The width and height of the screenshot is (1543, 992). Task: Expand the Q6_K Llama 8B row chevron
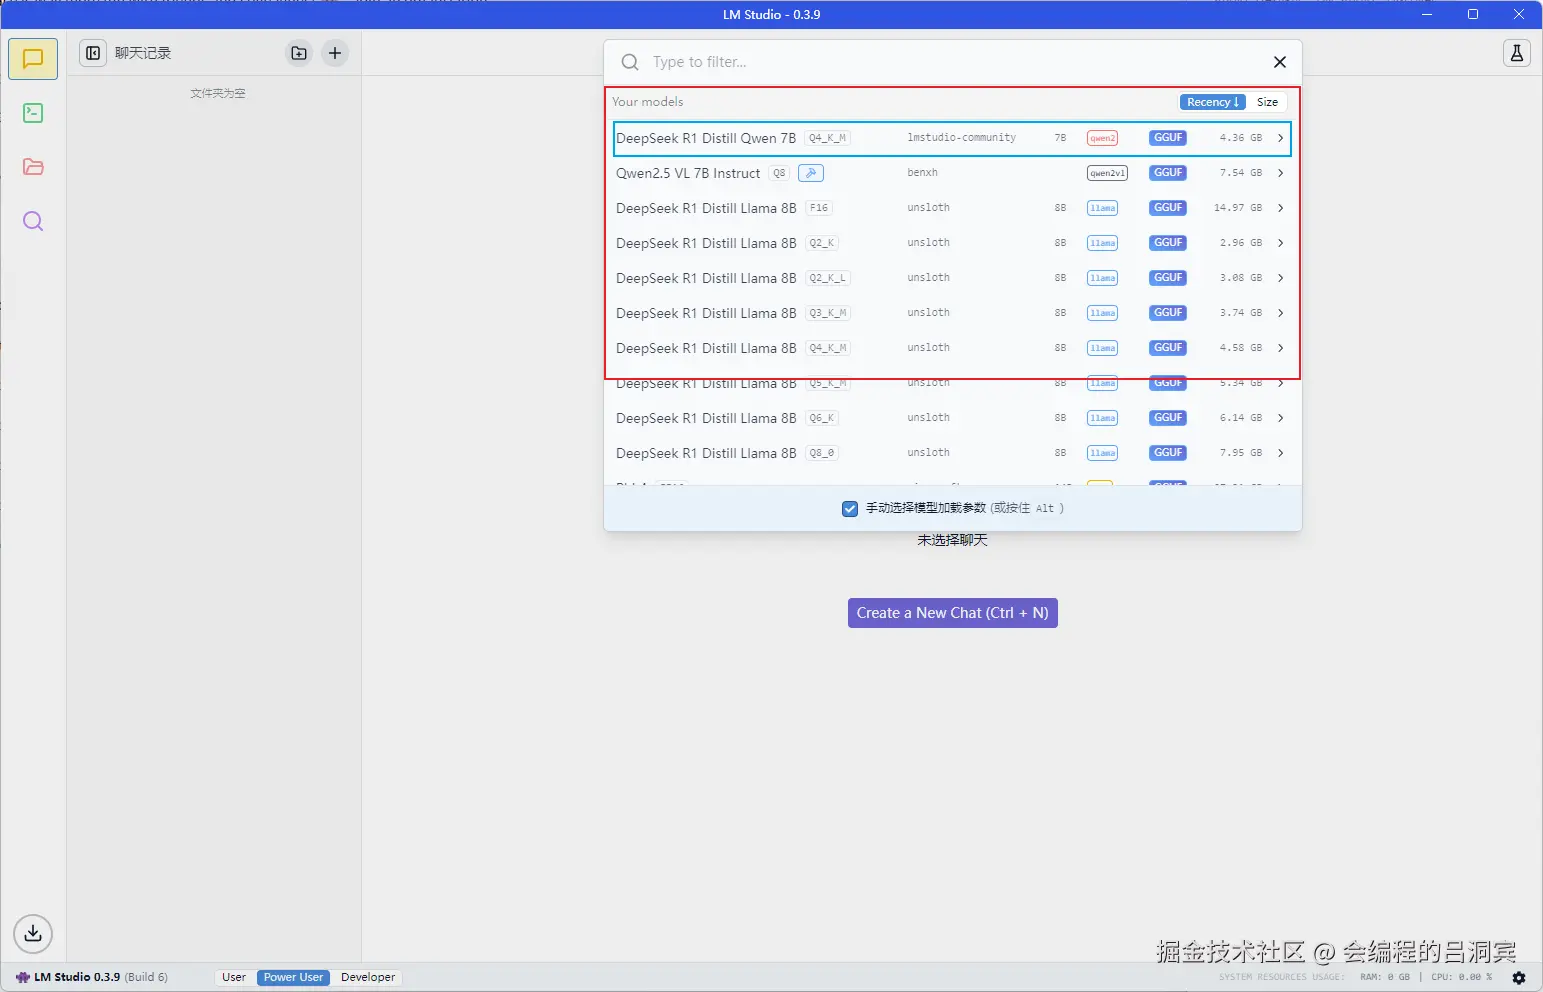[x=1280, y=418]
